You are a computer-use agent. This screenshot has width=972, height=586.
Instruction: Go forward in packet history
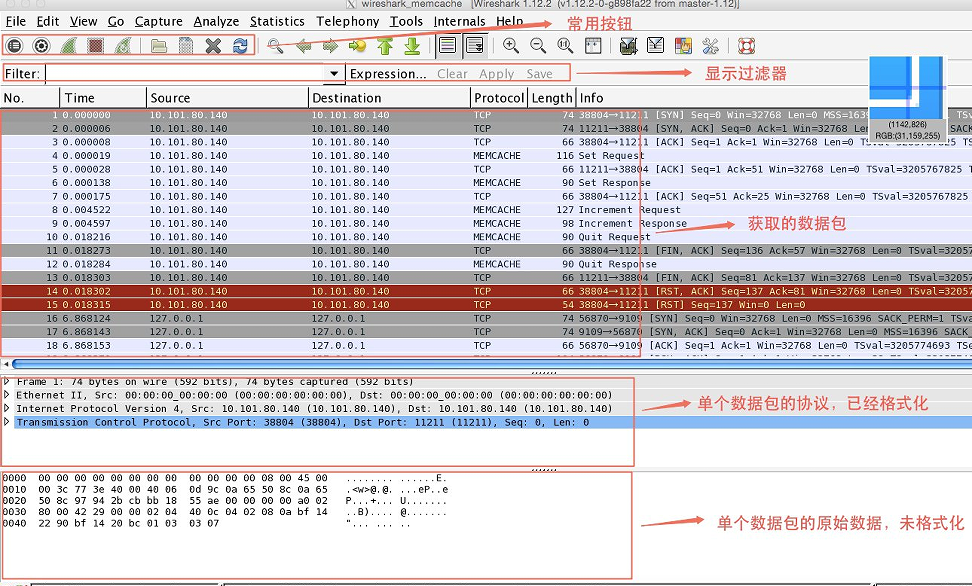tap(330, 46)
